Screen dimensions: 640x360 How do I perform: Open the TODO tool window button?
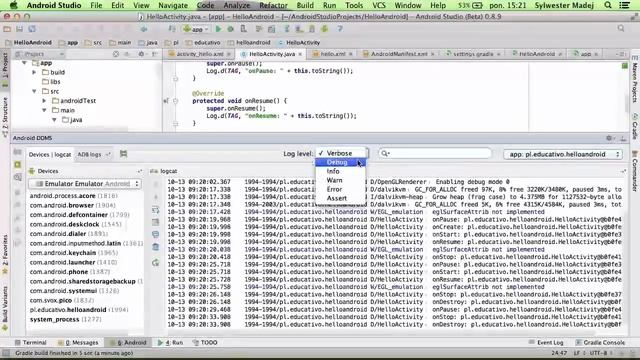click(205, 342)
